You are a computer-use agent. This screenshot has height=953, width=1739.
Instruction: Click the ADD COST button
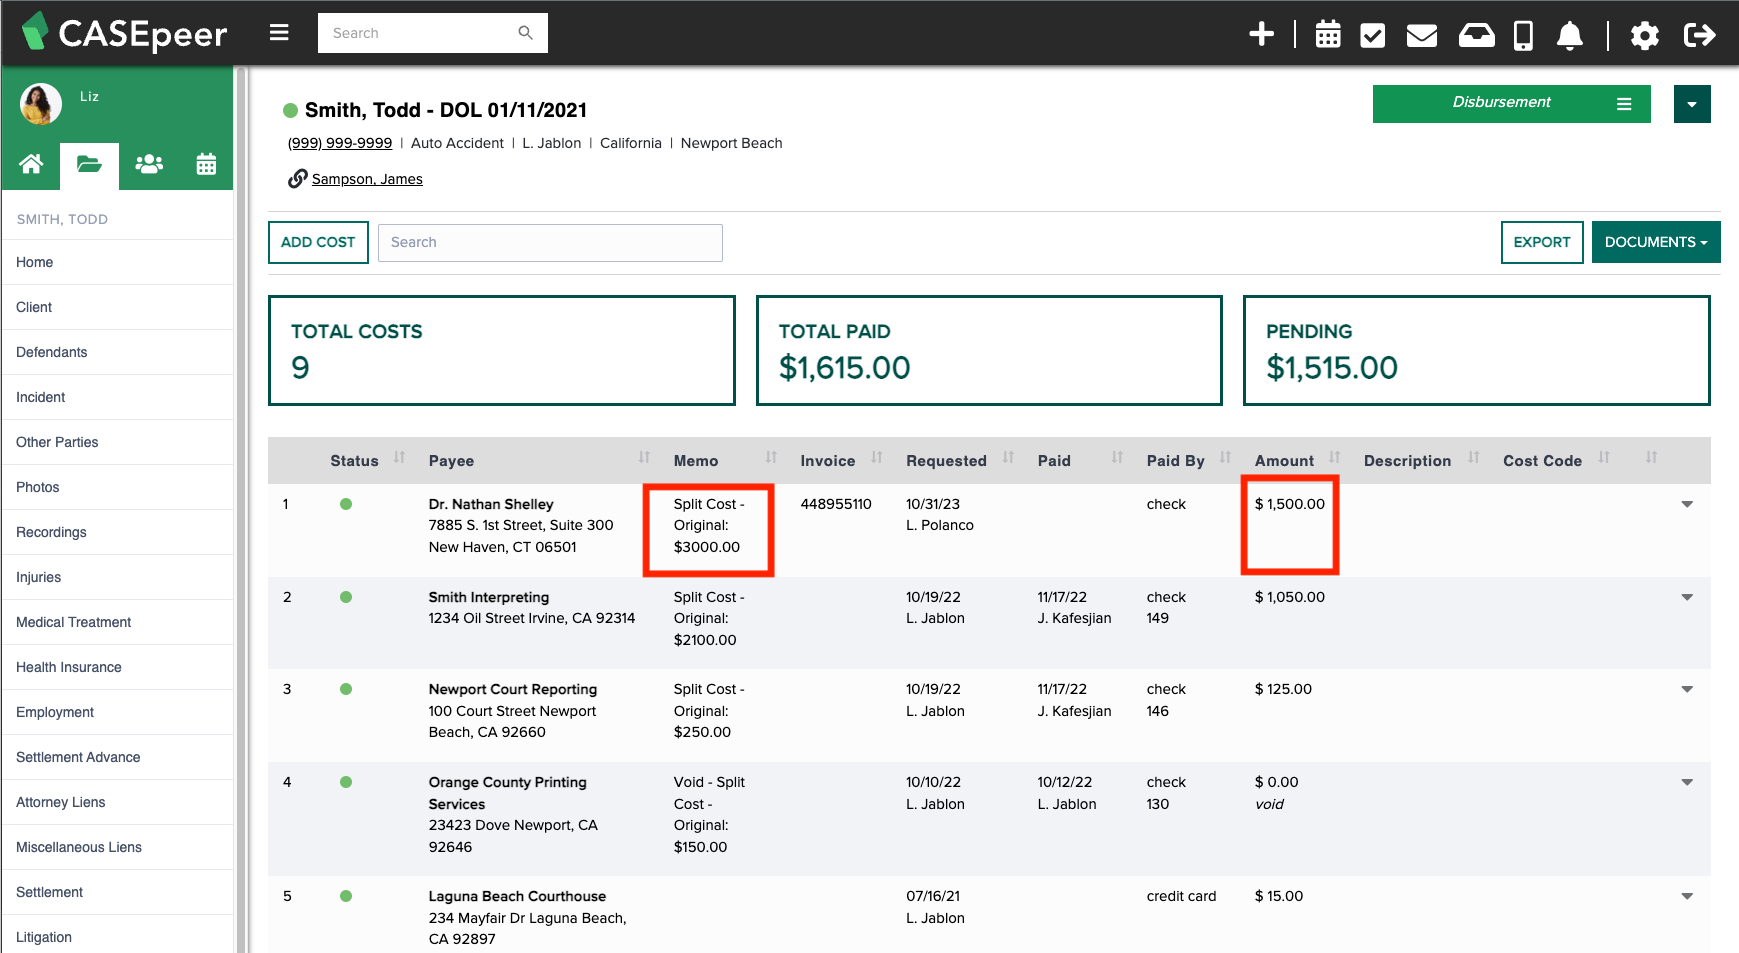tap(318, 242)
